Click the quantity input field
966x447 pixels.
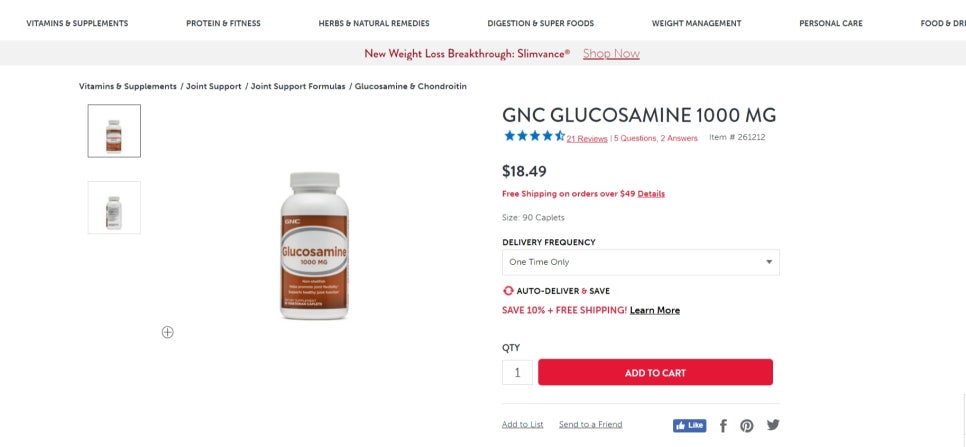click(x=517, y=373)
